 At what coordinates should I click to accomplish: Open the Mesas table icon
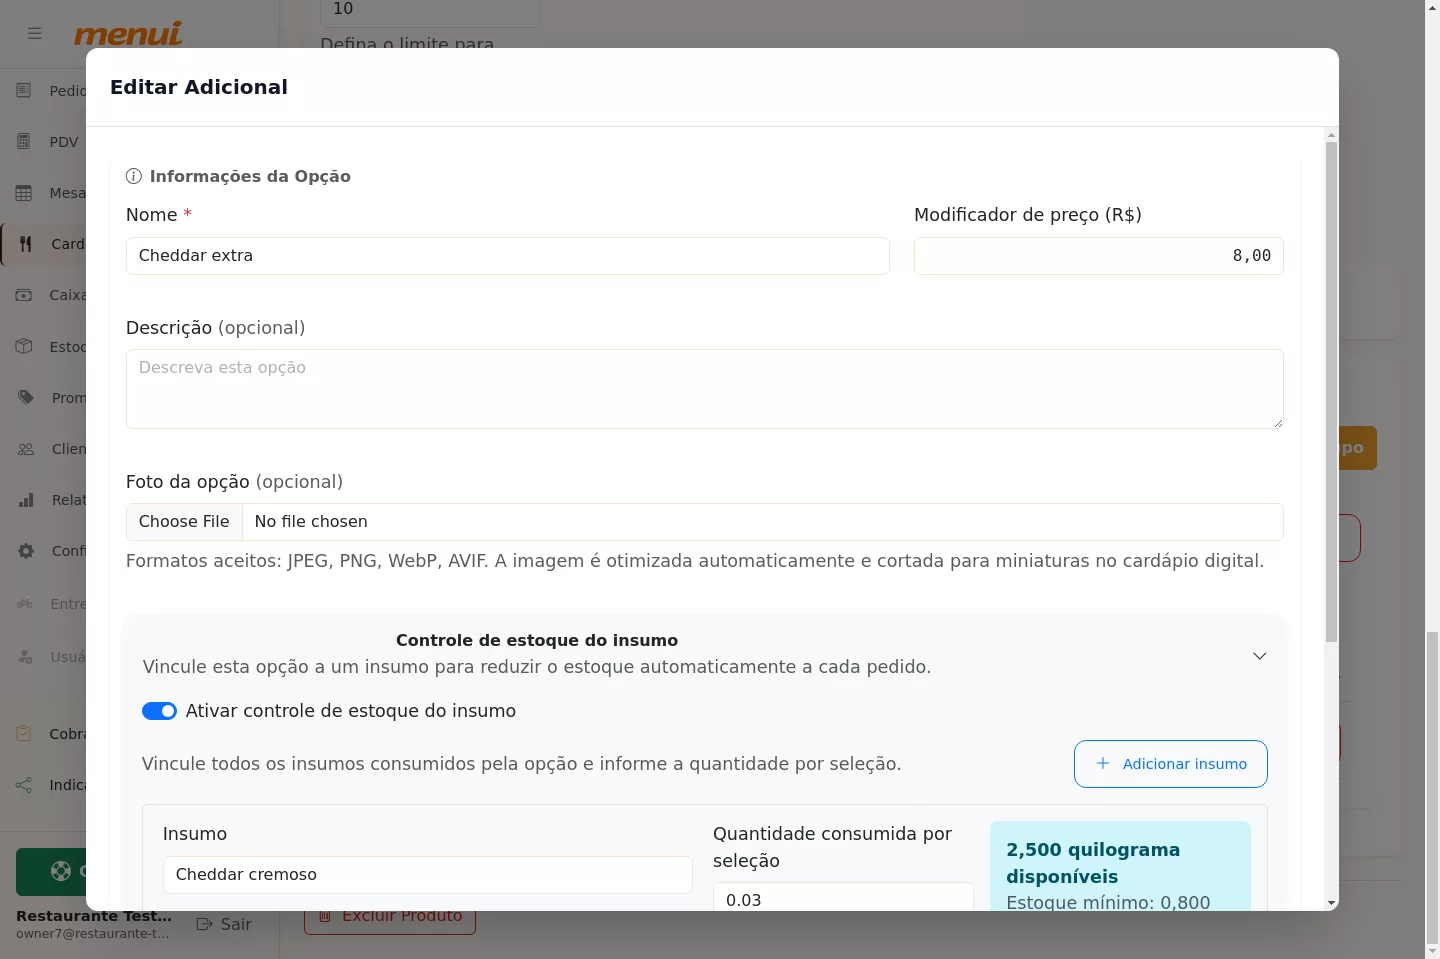point(24,193)
